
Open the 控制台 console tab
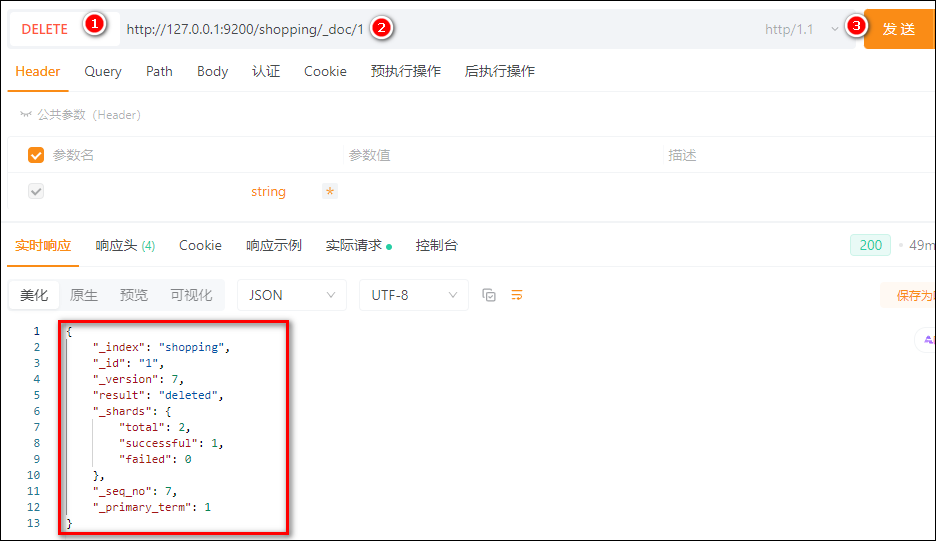(436, 245)
